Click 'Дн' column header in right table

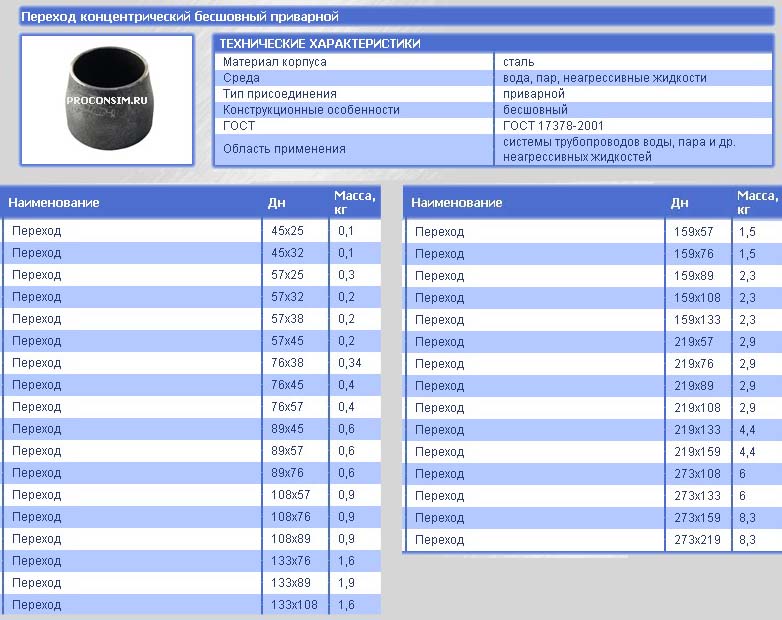click(x=680, y=203)
